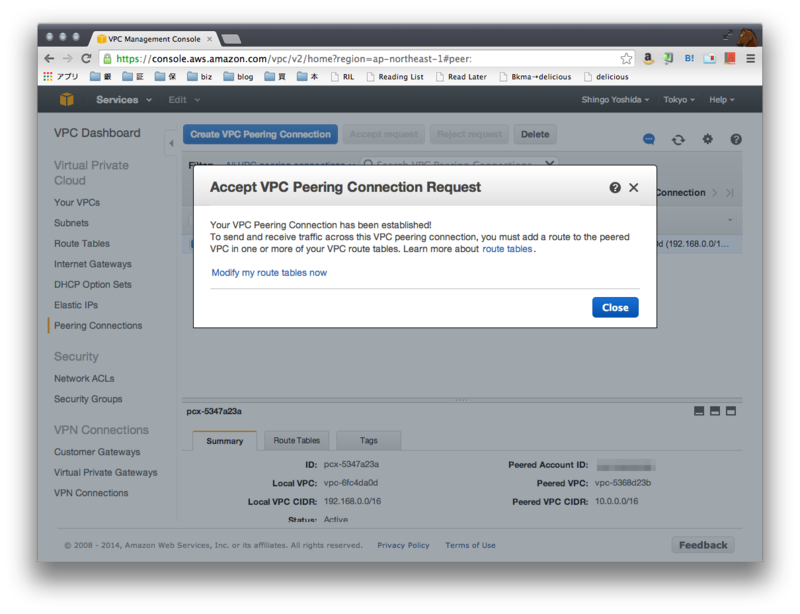Click the Delete button
The height and width of the screenshot is (614, 800).
(x=535, y=134)
